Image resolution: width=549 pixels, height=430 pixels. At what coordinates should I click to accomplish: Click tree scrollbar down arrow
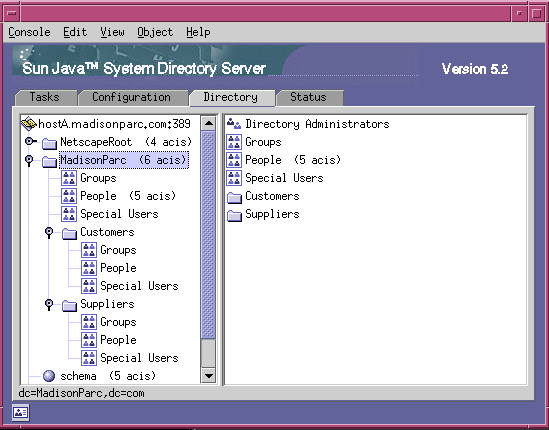tap(209, 376)
